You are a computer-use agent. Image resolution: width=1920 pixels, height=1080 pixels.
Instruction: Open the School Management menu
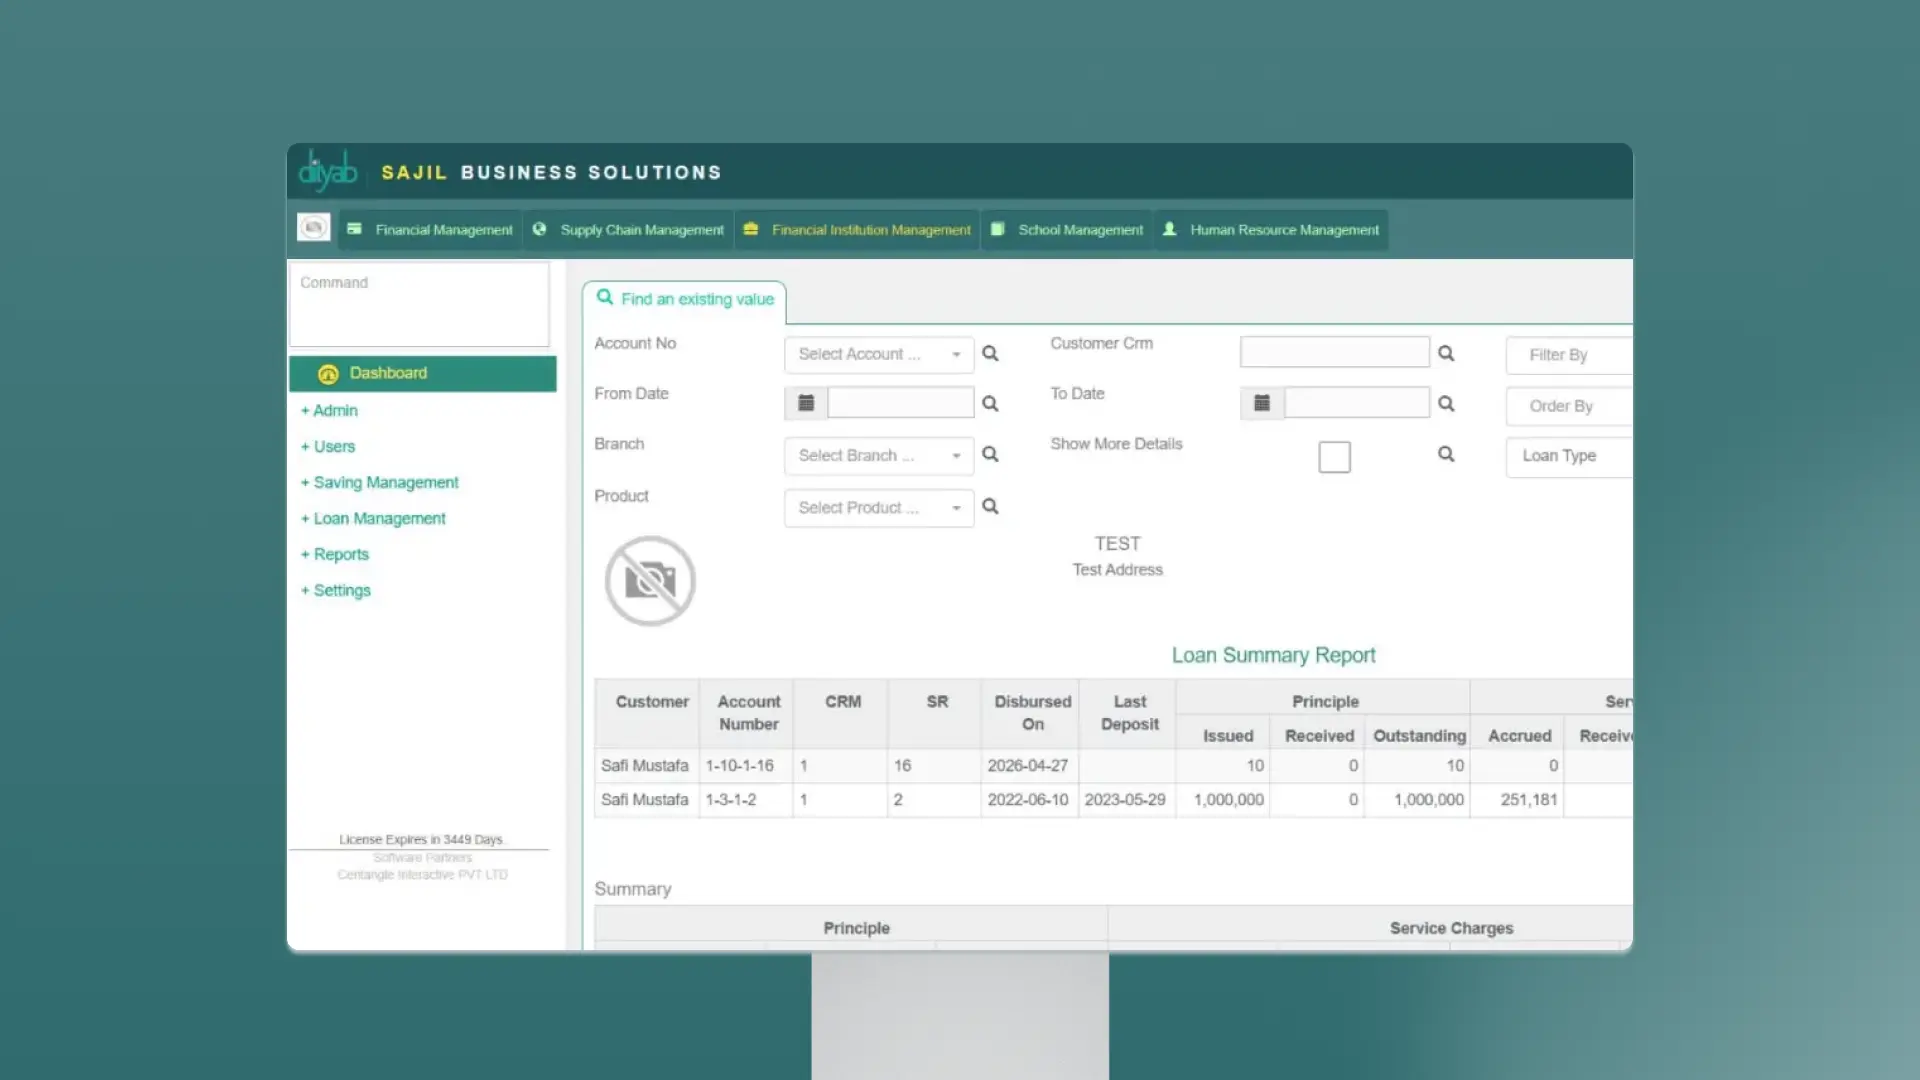[x=1067, y=229]
